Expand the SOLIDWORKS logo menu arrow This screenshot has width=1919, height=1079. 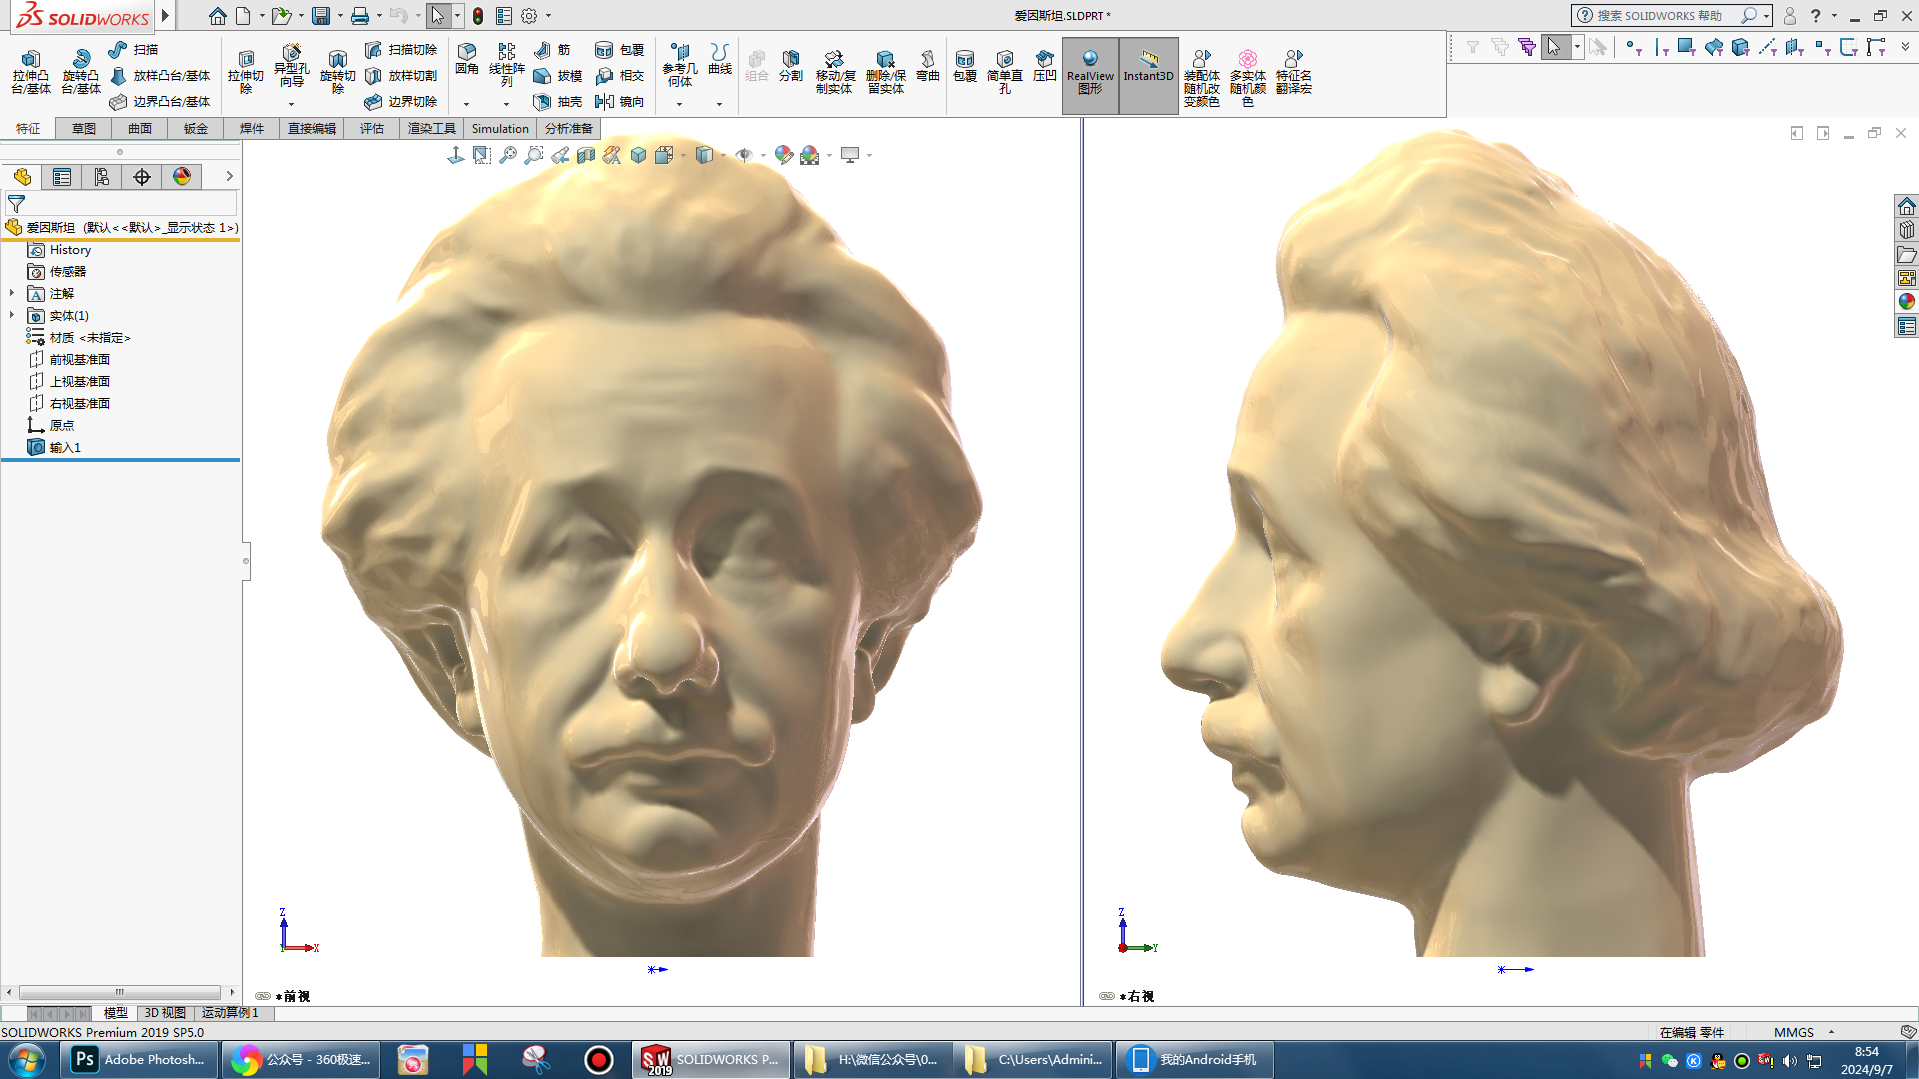click(x=165, y=16)
